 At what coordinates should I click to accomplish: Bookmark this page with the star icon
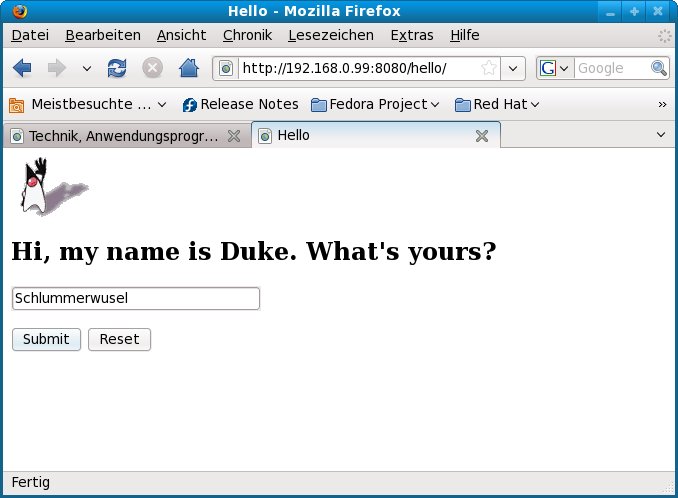click(488, 68)
